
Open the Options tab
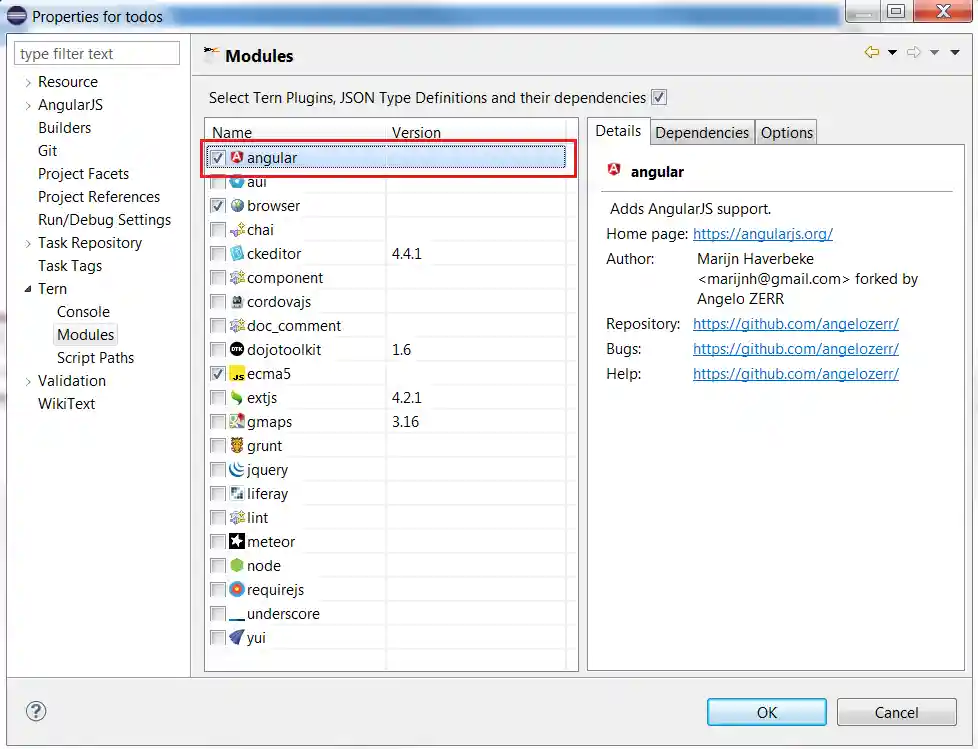(786, 131)
